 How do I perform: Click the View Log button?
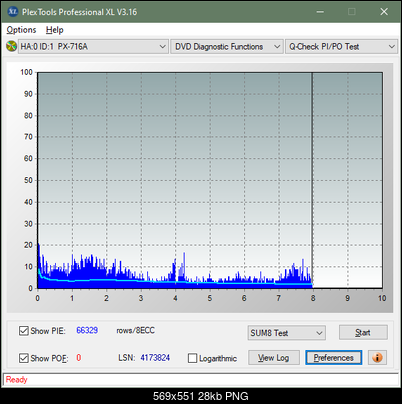[x=274, y=358]
